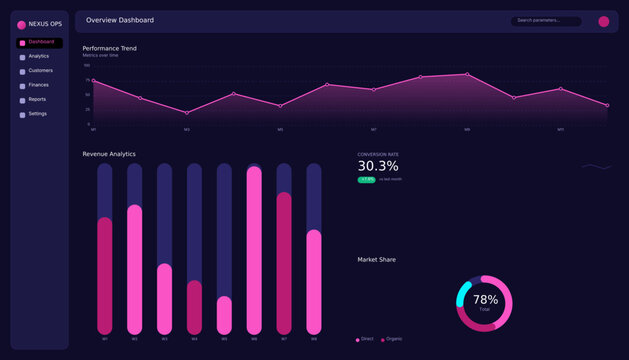Select the M7 data point on trend line
Viewport: 629px width, 360px height.
(x=374, y=89)
